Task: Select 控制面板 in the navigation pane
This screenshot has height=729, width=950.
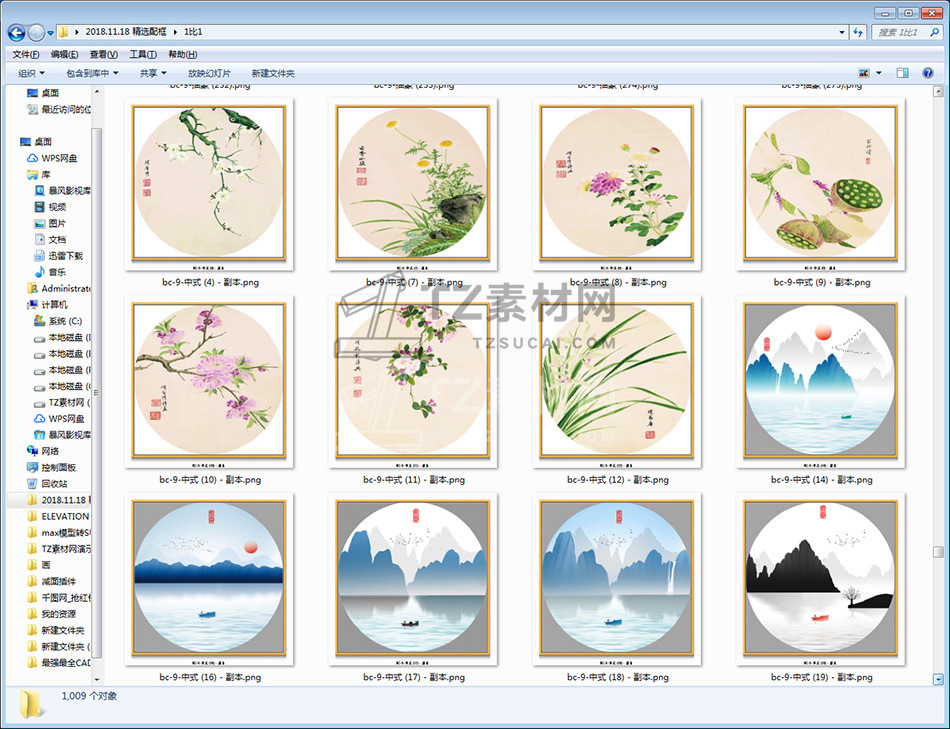Action: pyautogui.click(x=60, y=467)
